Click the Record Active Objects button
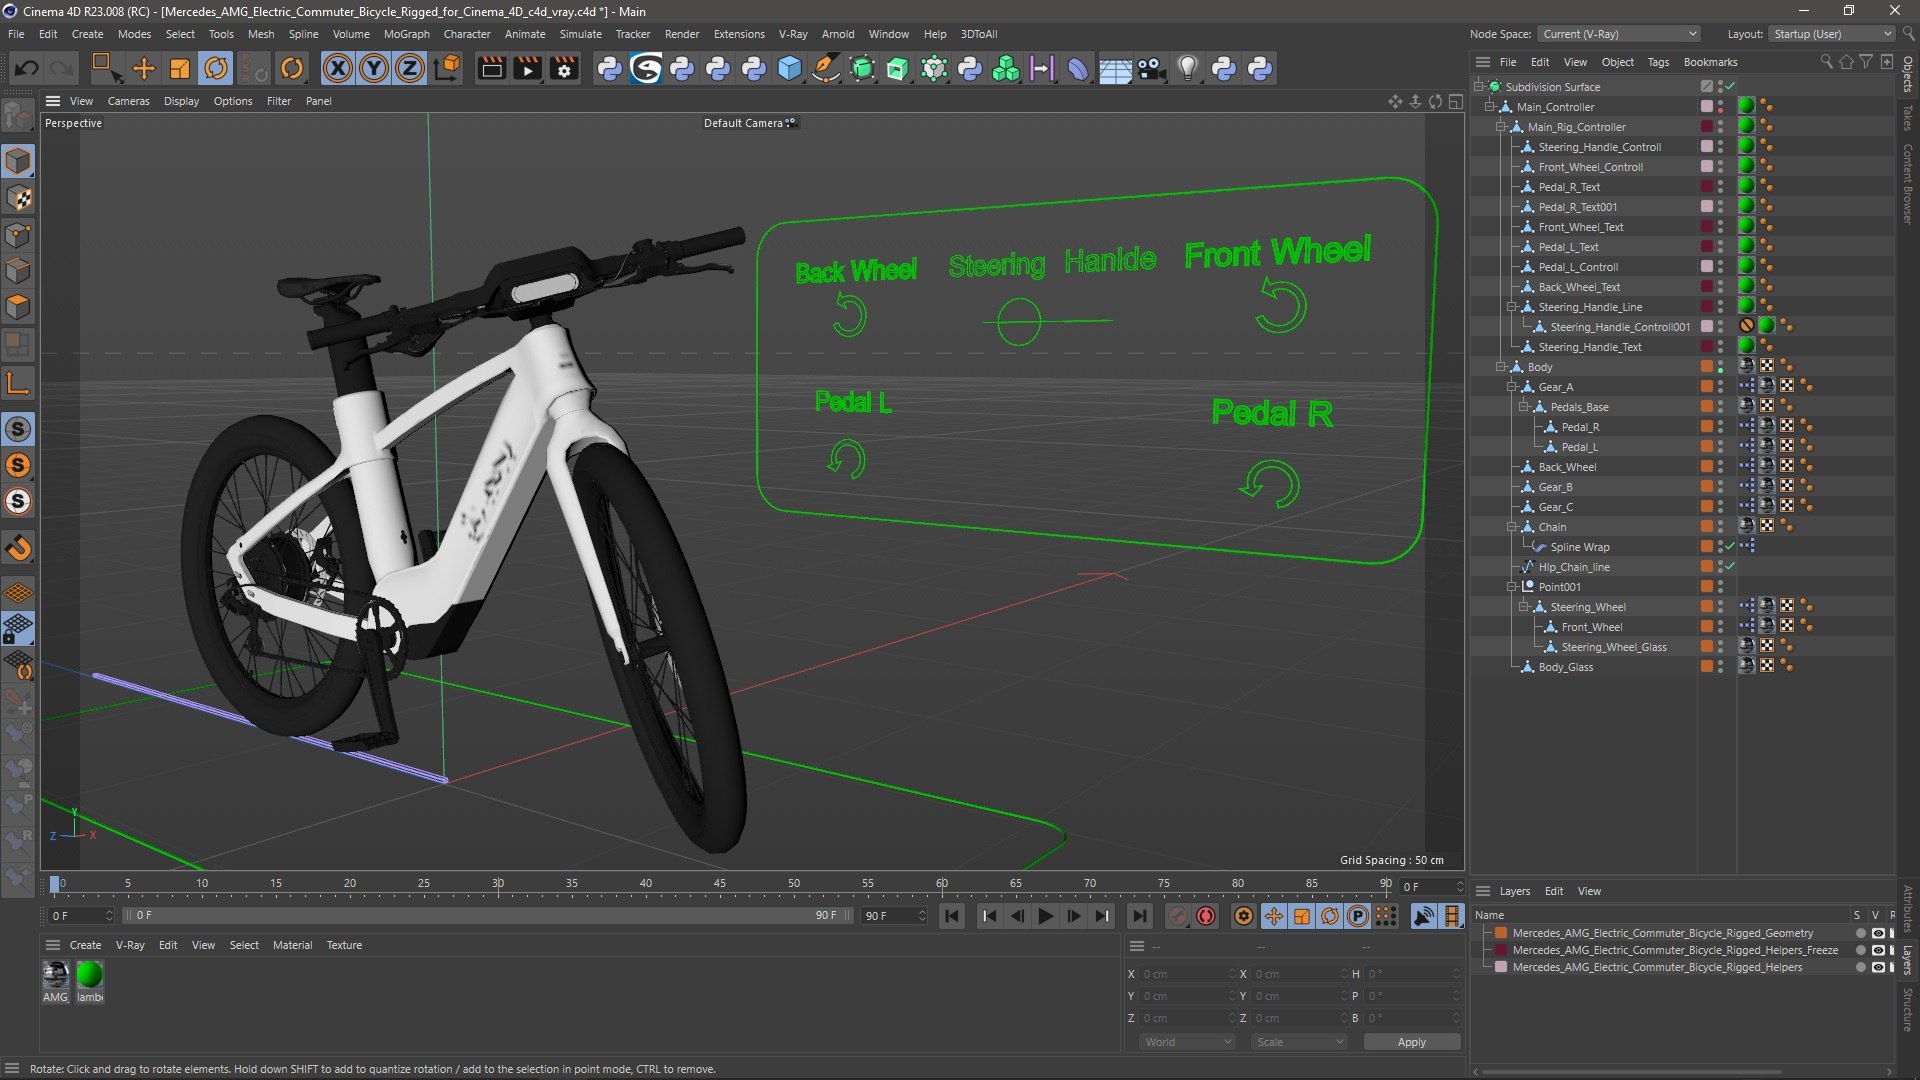Image resolution: width=1920 pixels, height=1080 pixels. pyautogui.click(x=1178, y=916)
